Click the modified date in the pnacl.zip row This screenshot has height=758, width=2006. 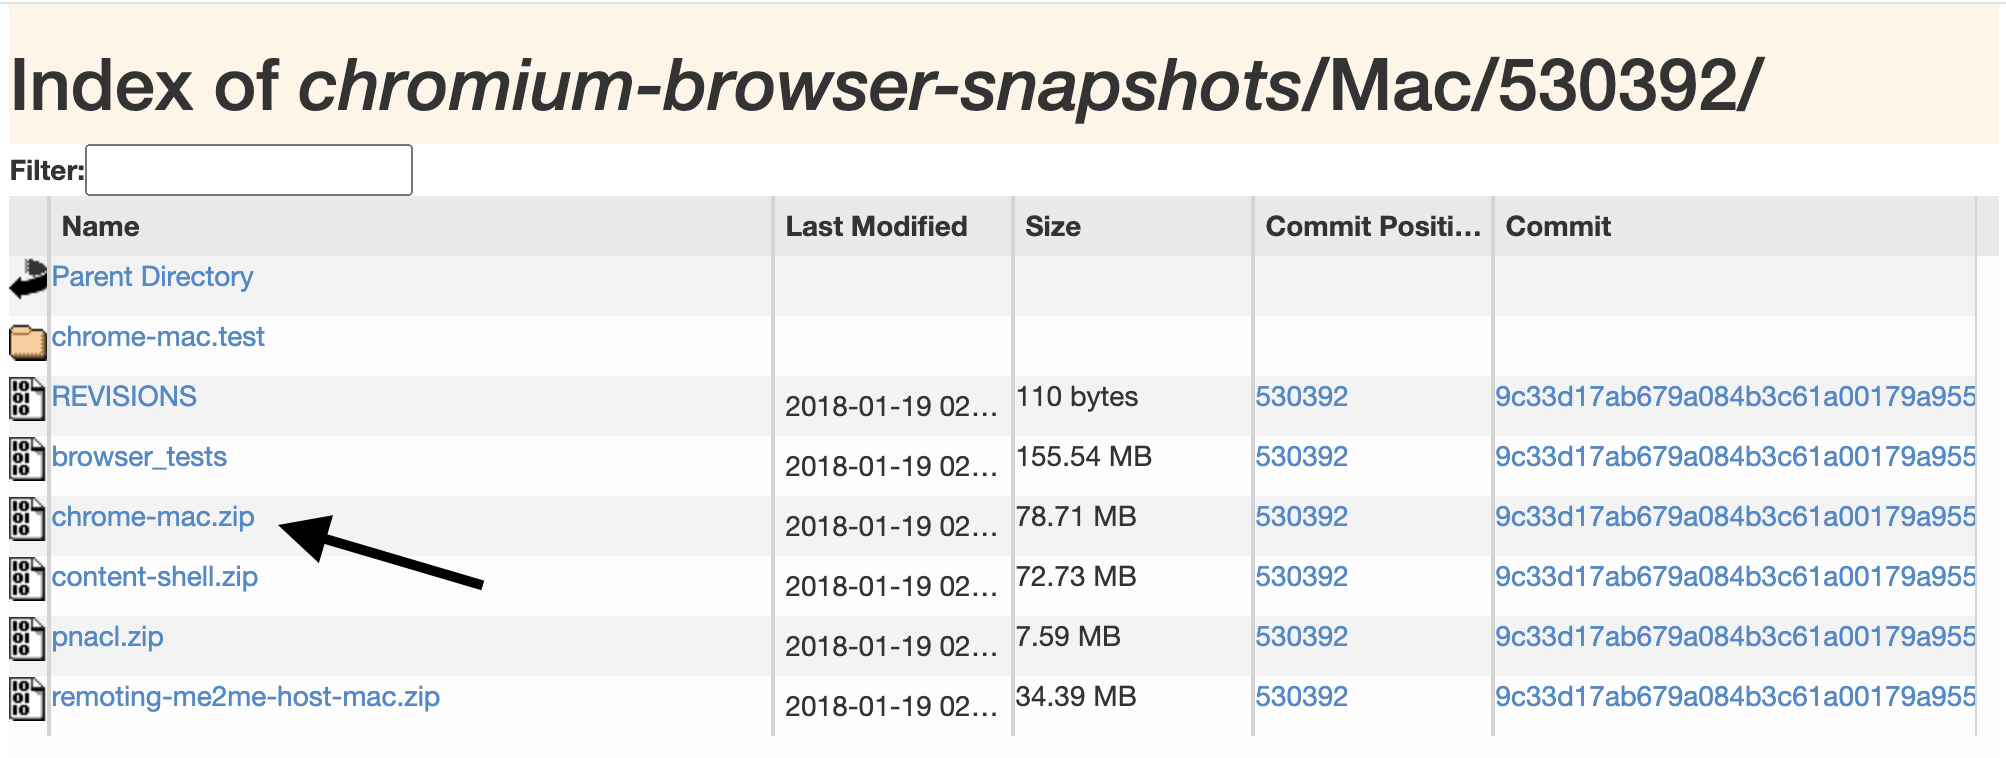(x=891, y=647)
